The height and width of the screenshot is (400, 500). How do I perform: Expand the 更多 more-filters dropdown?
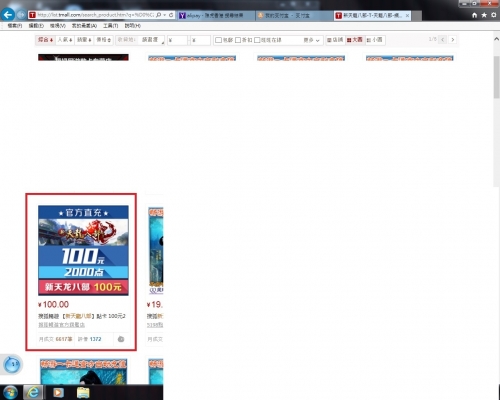[311, 40]
